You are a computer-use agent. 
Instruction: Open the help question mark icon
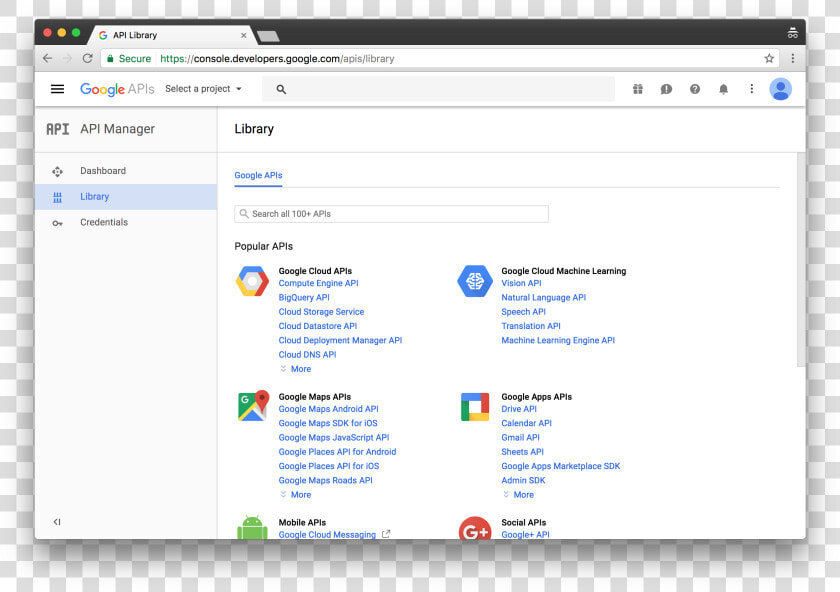point(695,89)
